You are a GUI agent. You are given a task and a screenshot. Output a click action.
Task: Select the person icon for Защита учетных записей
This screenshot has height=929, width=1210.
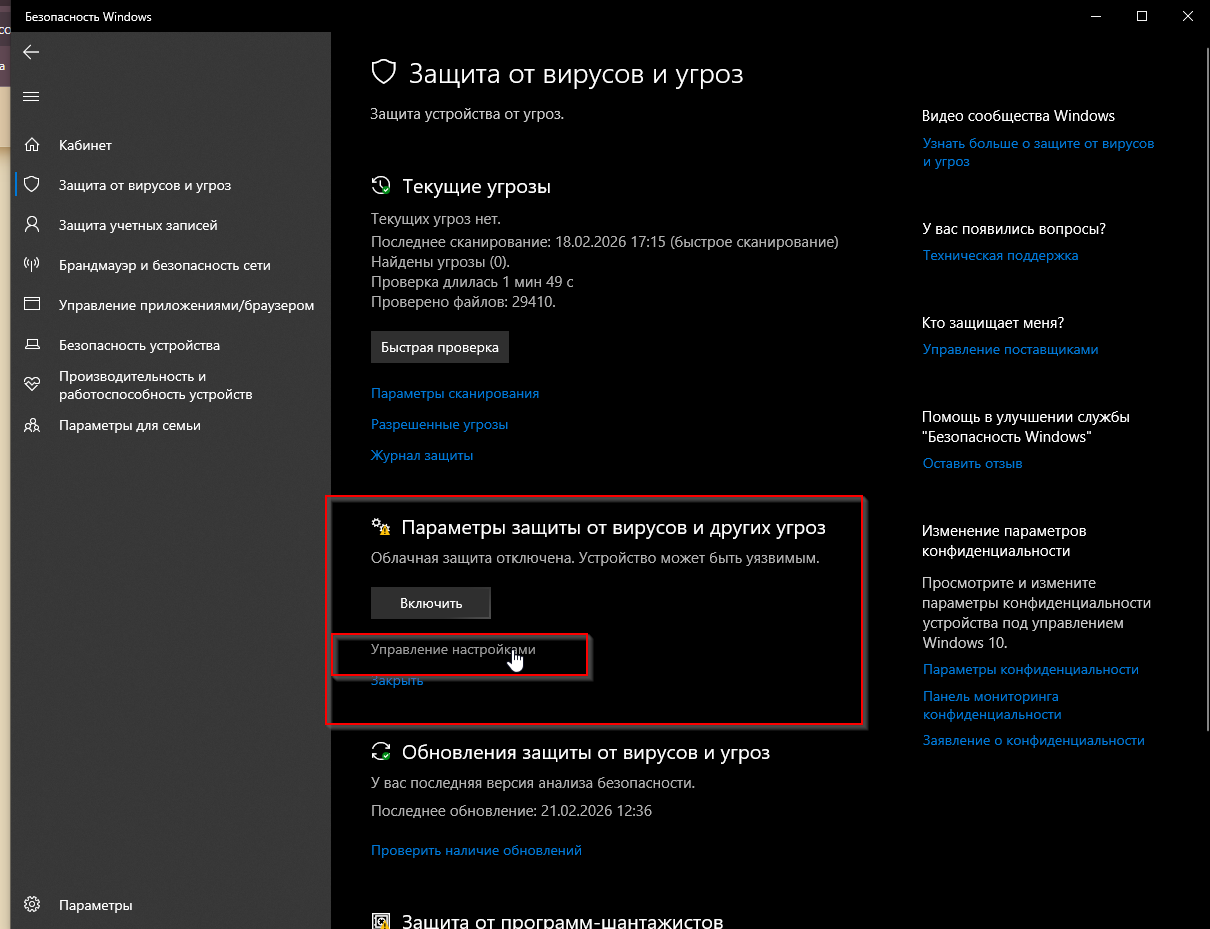(x=31, y=225)
